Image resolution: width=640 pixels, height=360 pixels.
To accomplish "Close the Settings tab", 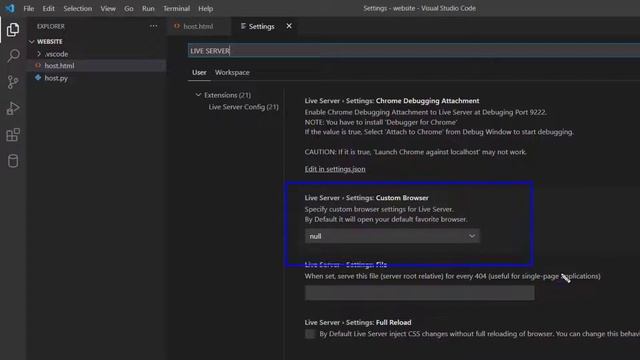I will (x=289, y=26).
